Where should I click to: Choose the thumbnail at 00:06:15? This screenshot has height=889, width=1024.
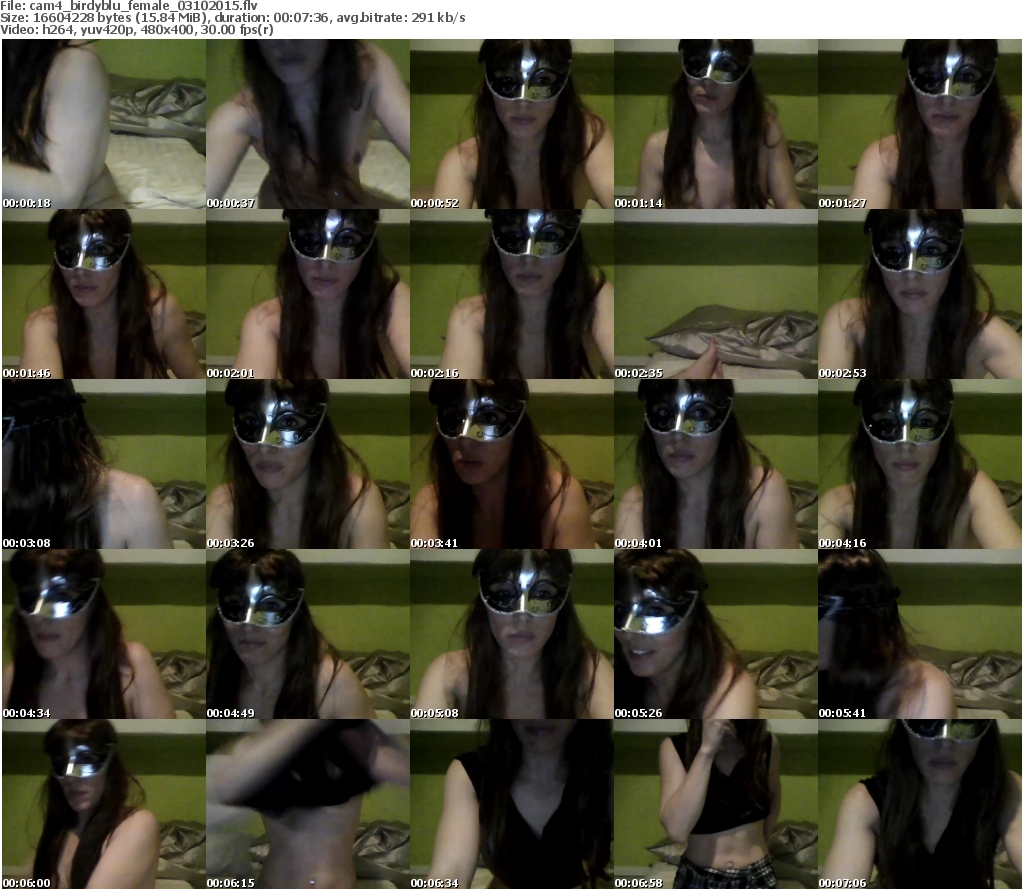click(x=308, y=804)
